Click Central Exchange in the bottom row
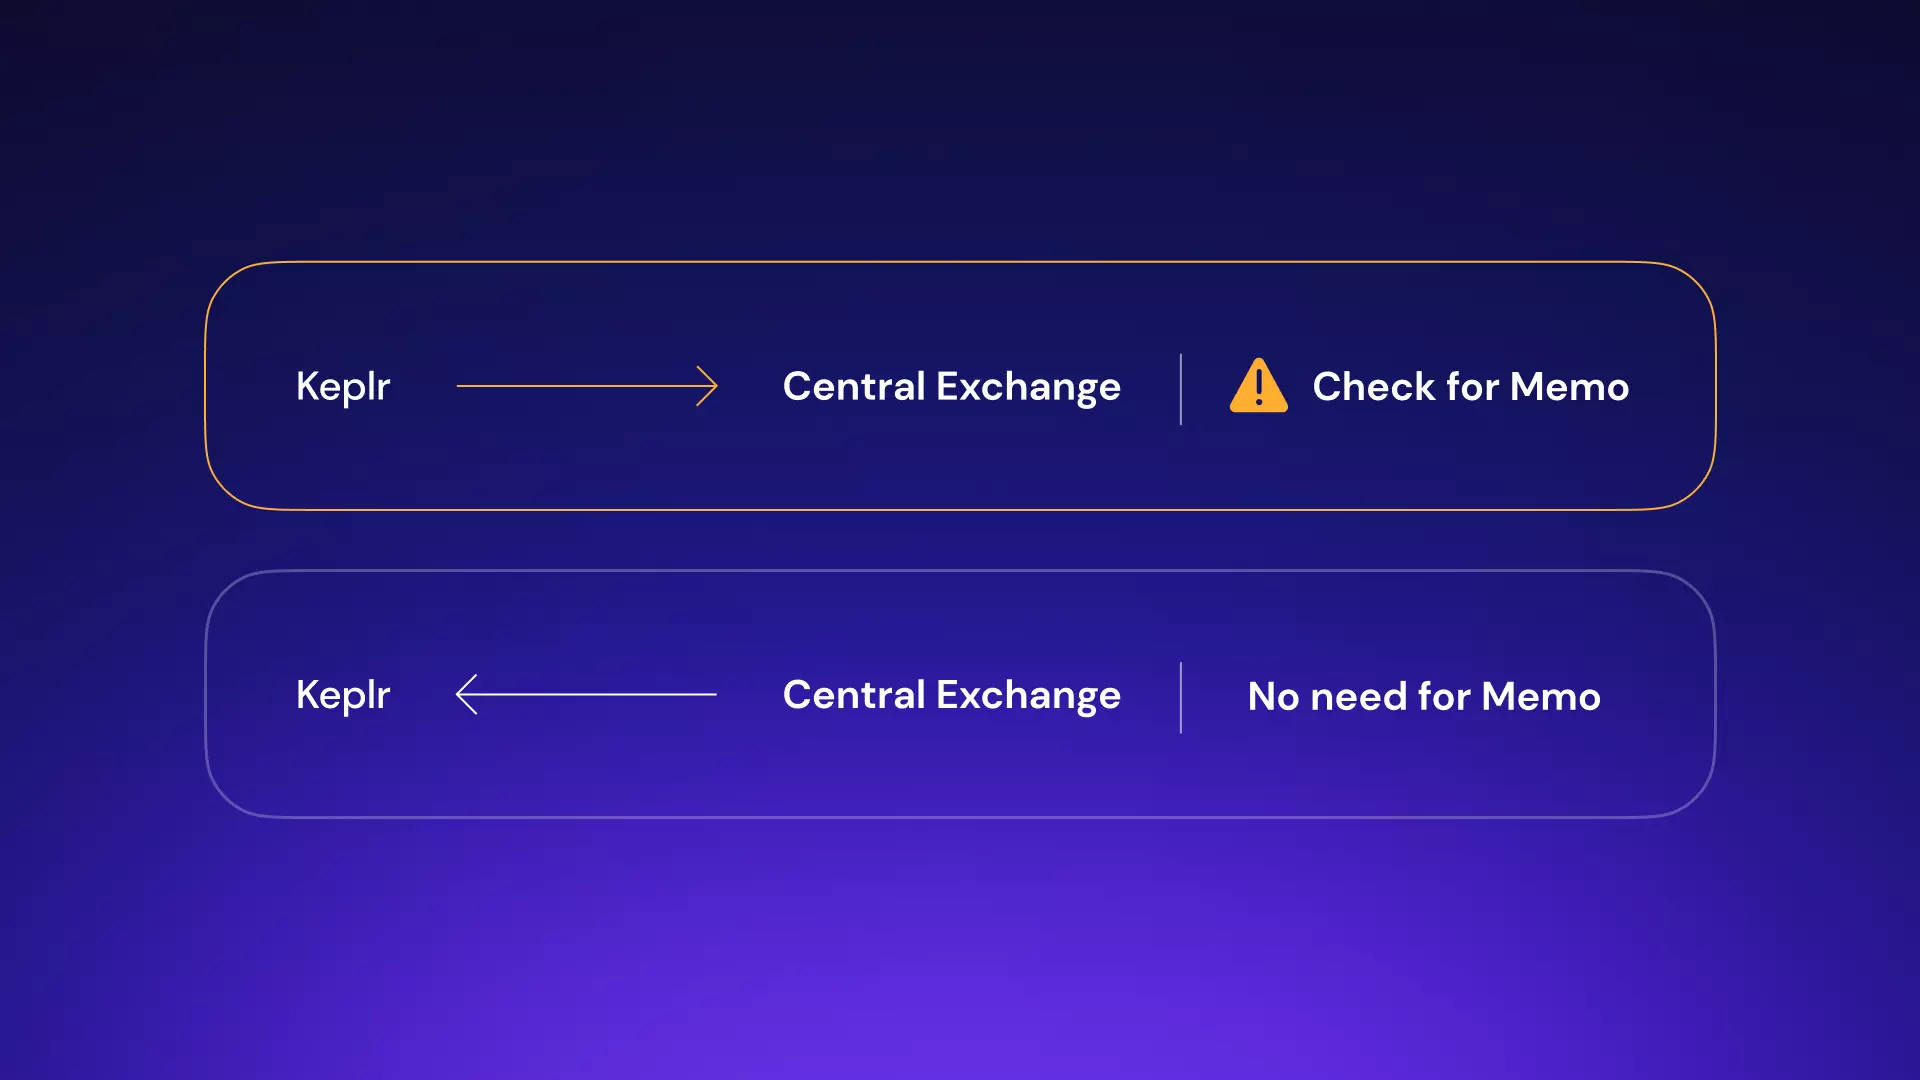 coord(951,695)
